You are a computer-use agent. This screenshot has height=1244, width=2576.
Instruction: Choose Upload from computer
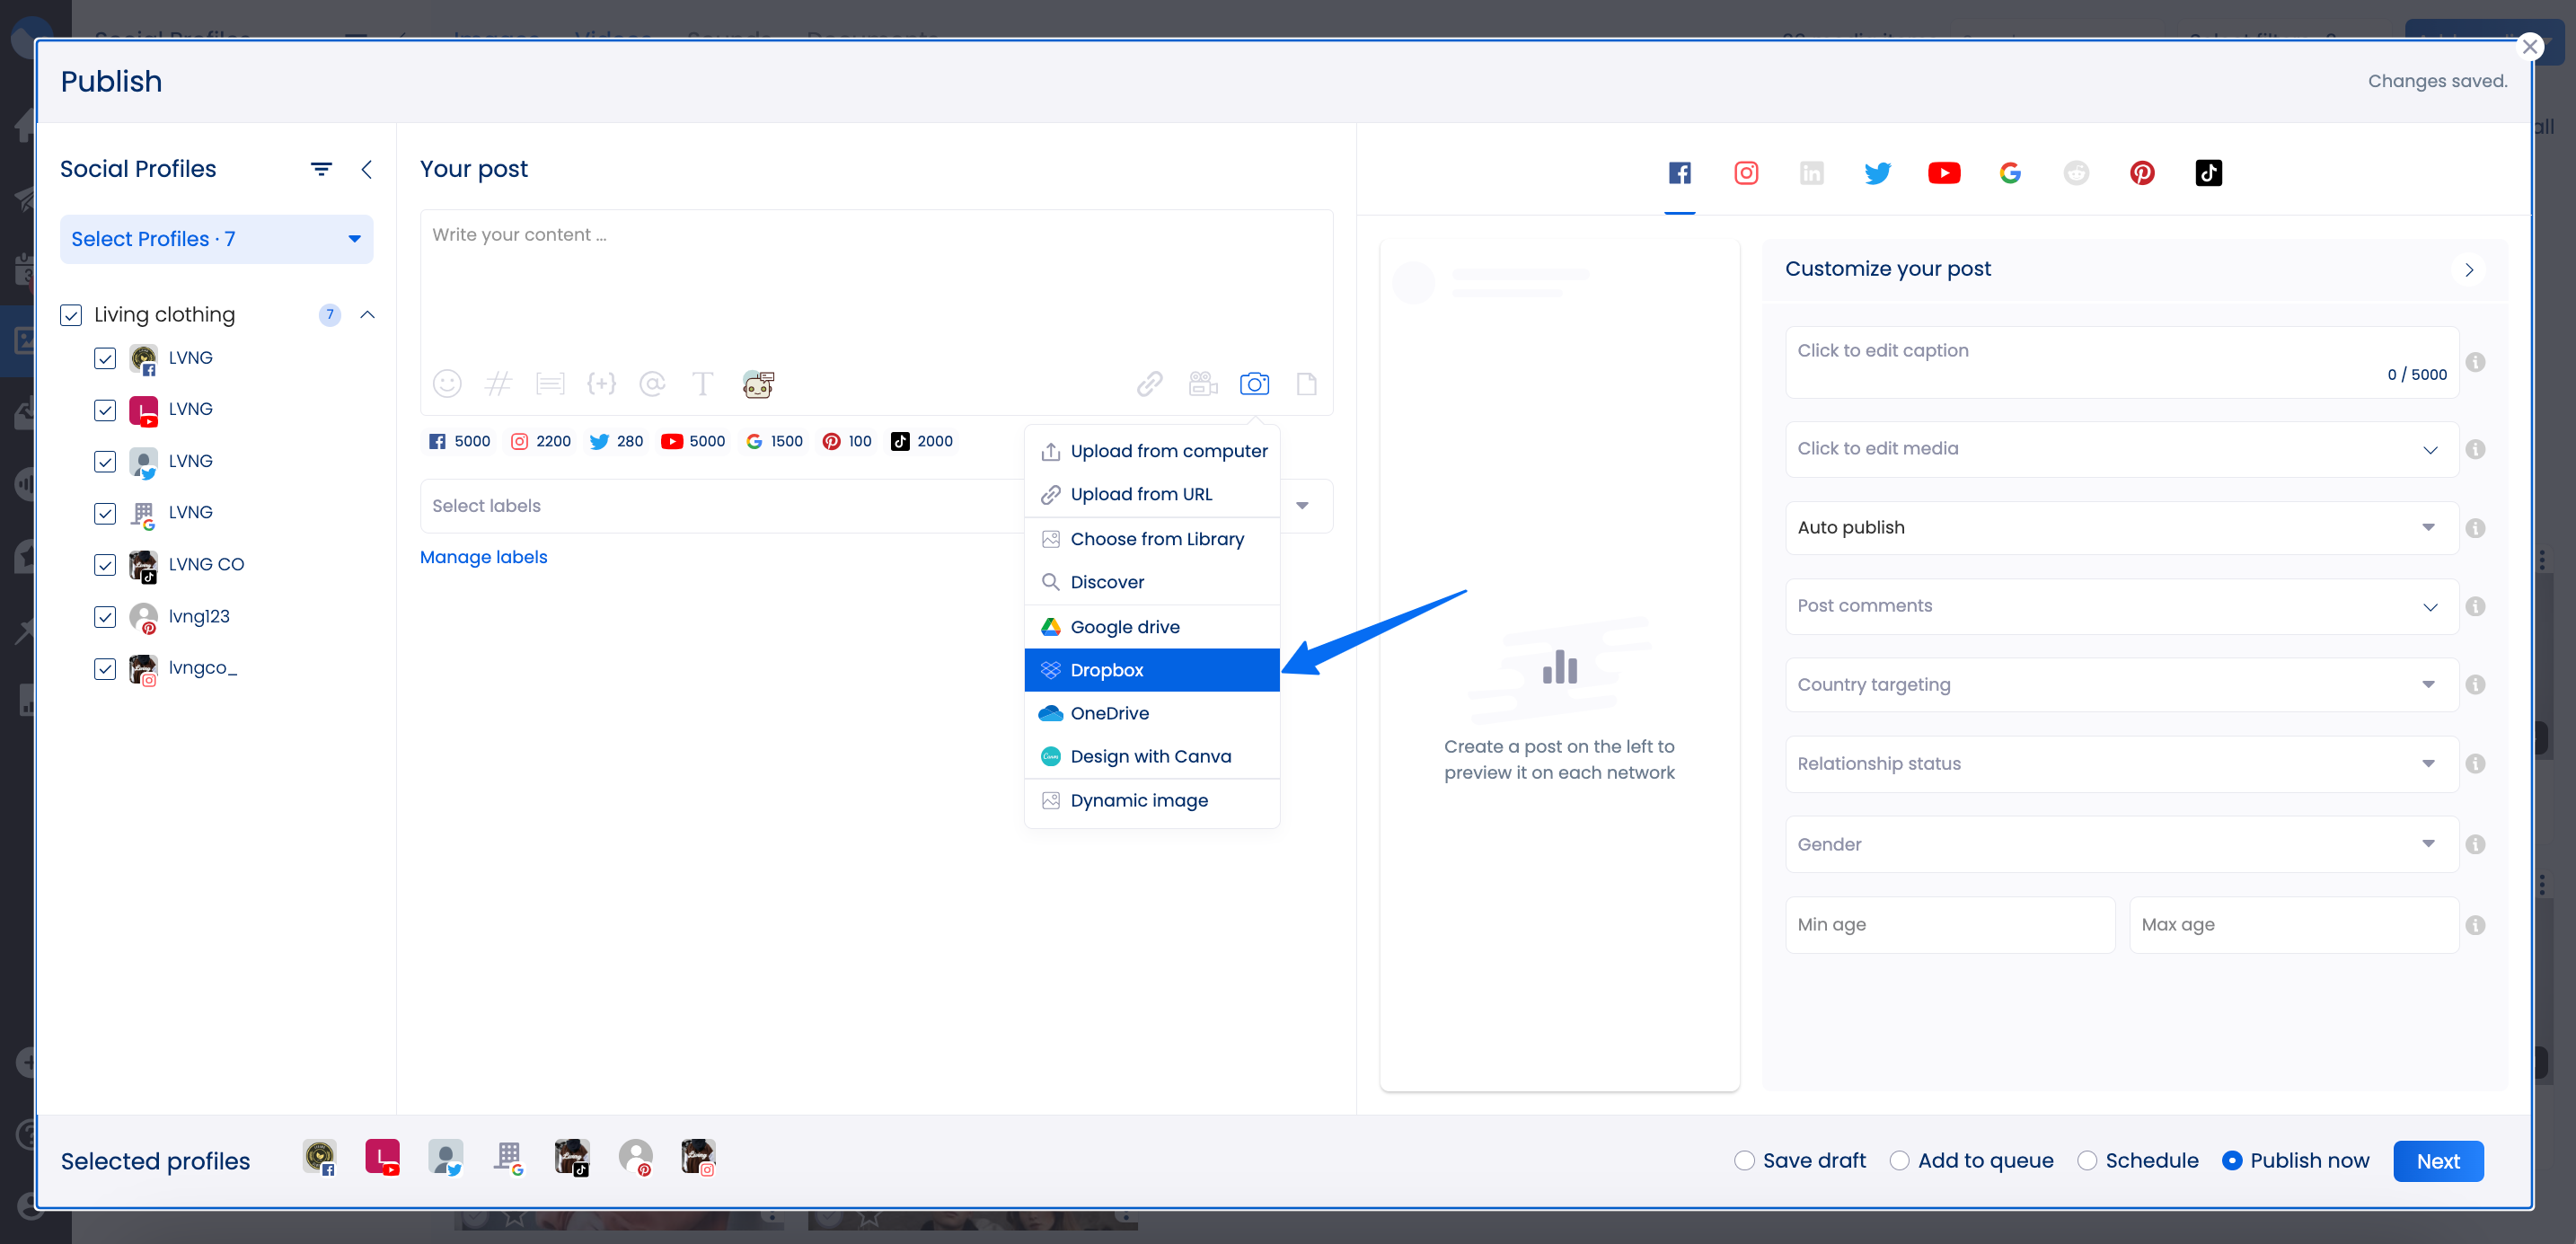(1152, 451)
